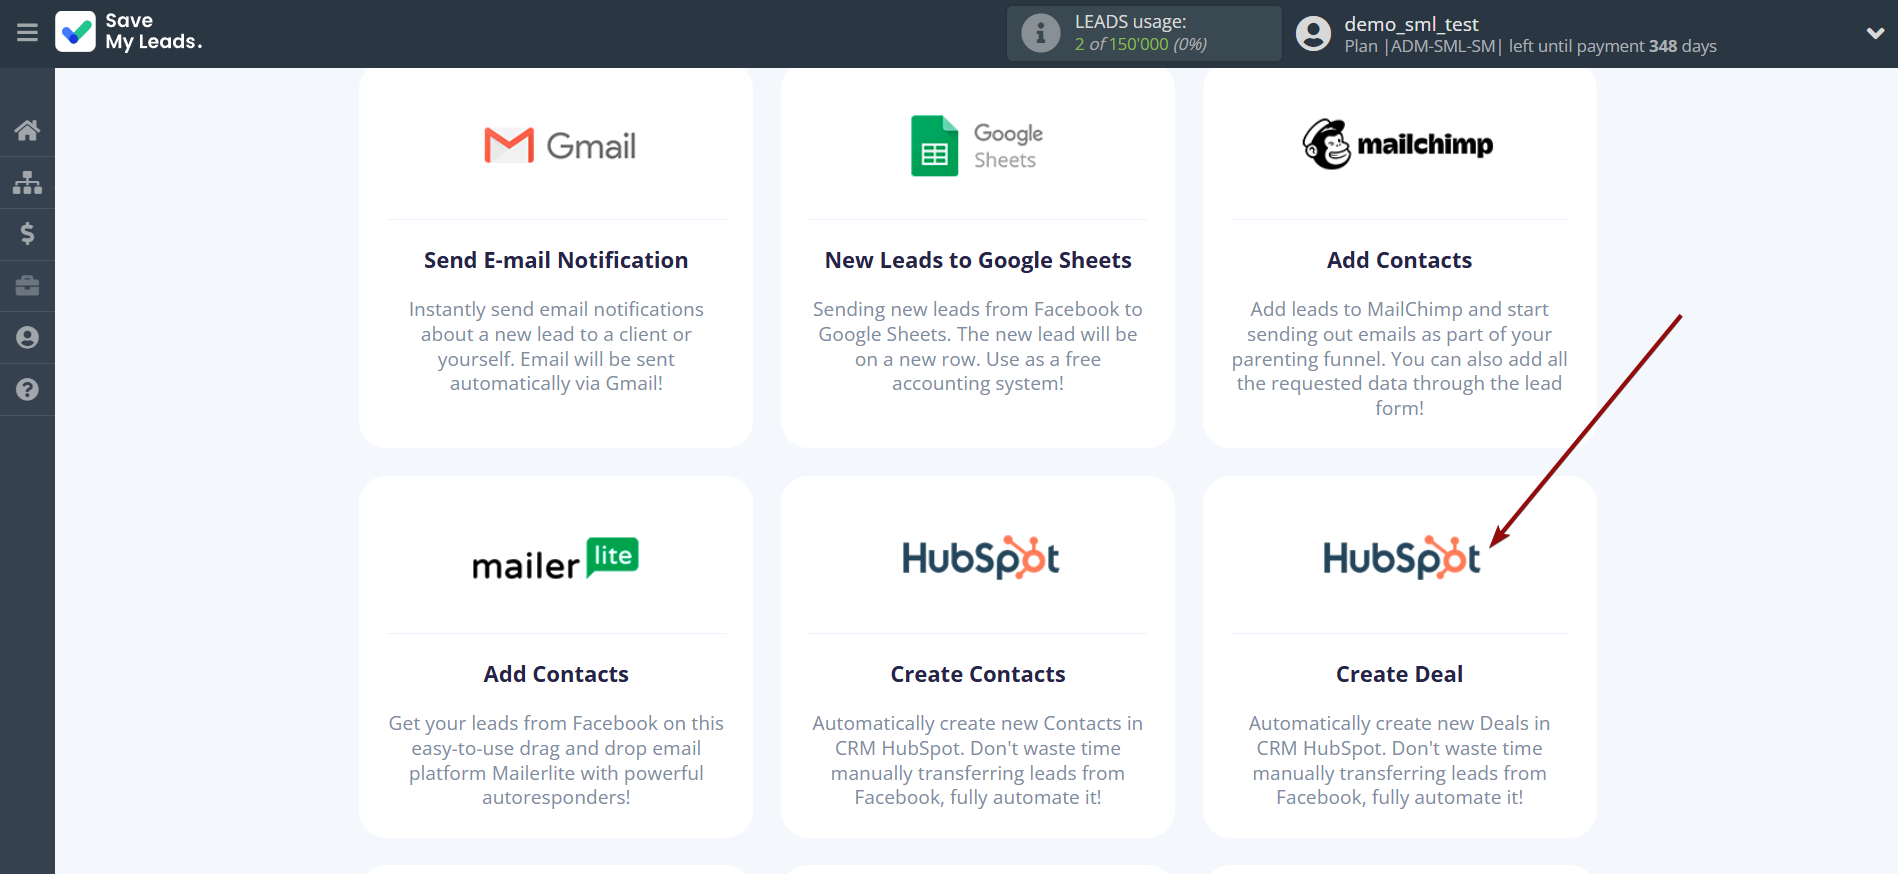
Task: Click the account avatar icon in header
Action: pos(1313,34)
